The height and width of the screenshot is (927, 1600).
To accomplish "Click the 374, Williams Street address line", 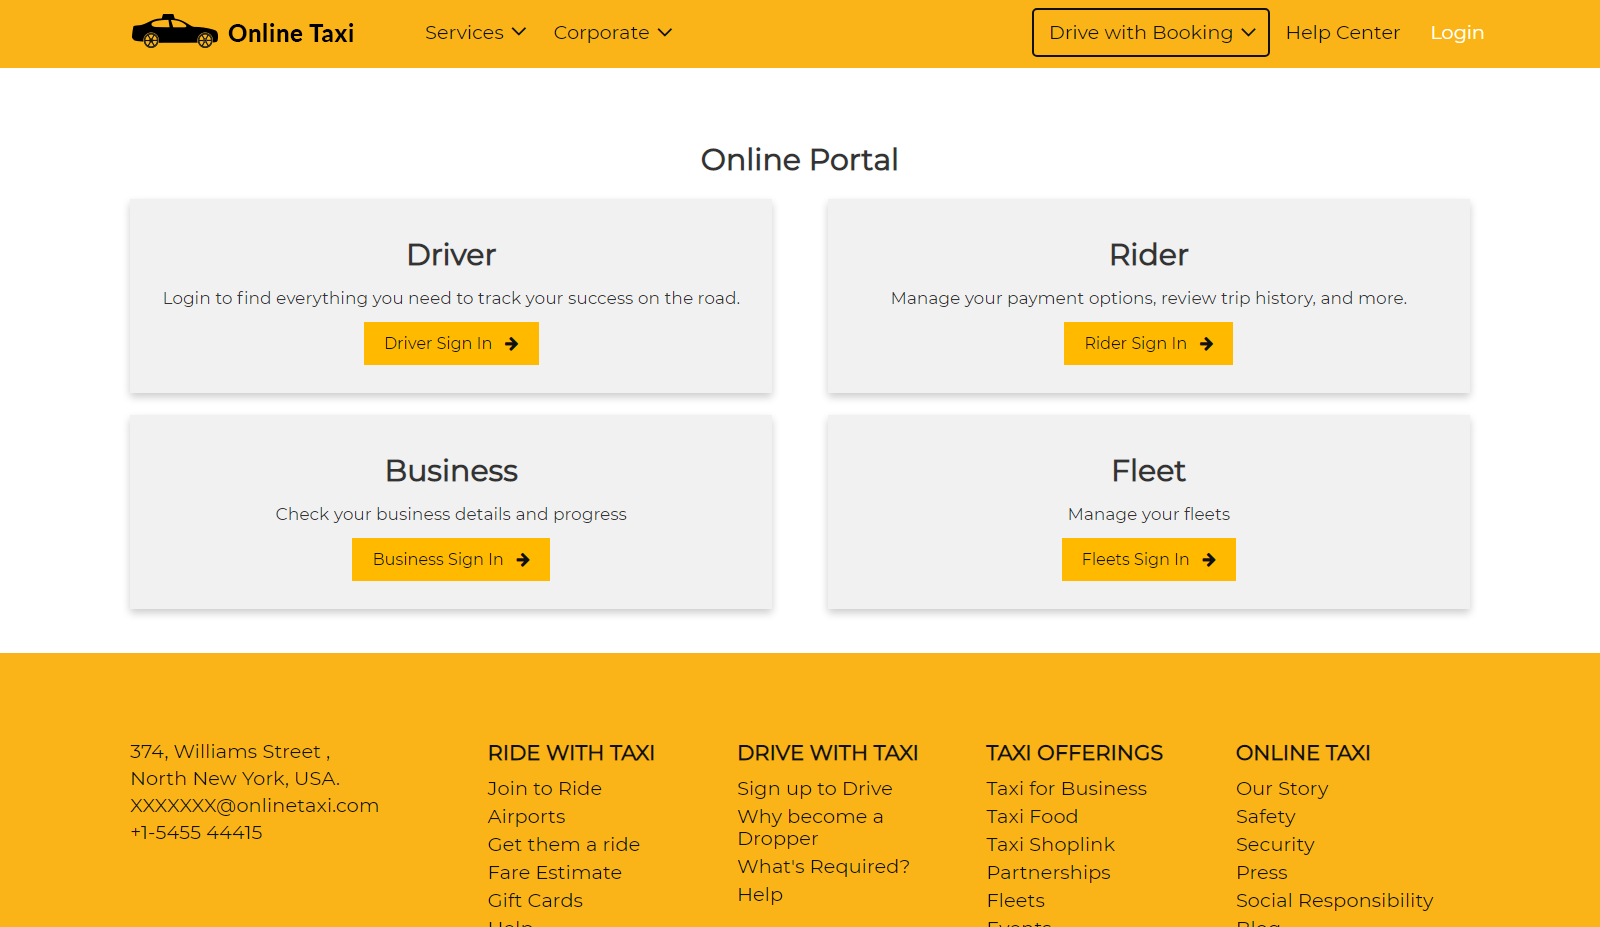I will (x=230, y=752).
